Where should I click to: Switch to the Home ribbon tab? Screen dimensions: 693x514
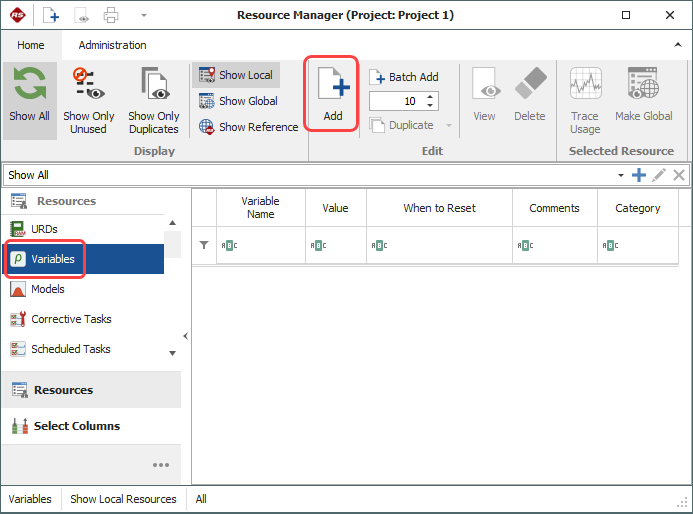pyautogui.click(x=31, y=45)
